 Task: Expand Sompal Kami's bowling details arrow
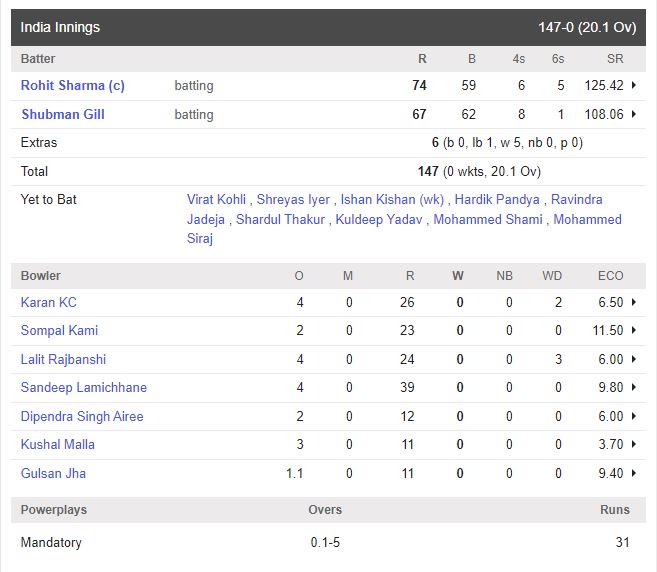pyautogui.click(x=634, y=331)
